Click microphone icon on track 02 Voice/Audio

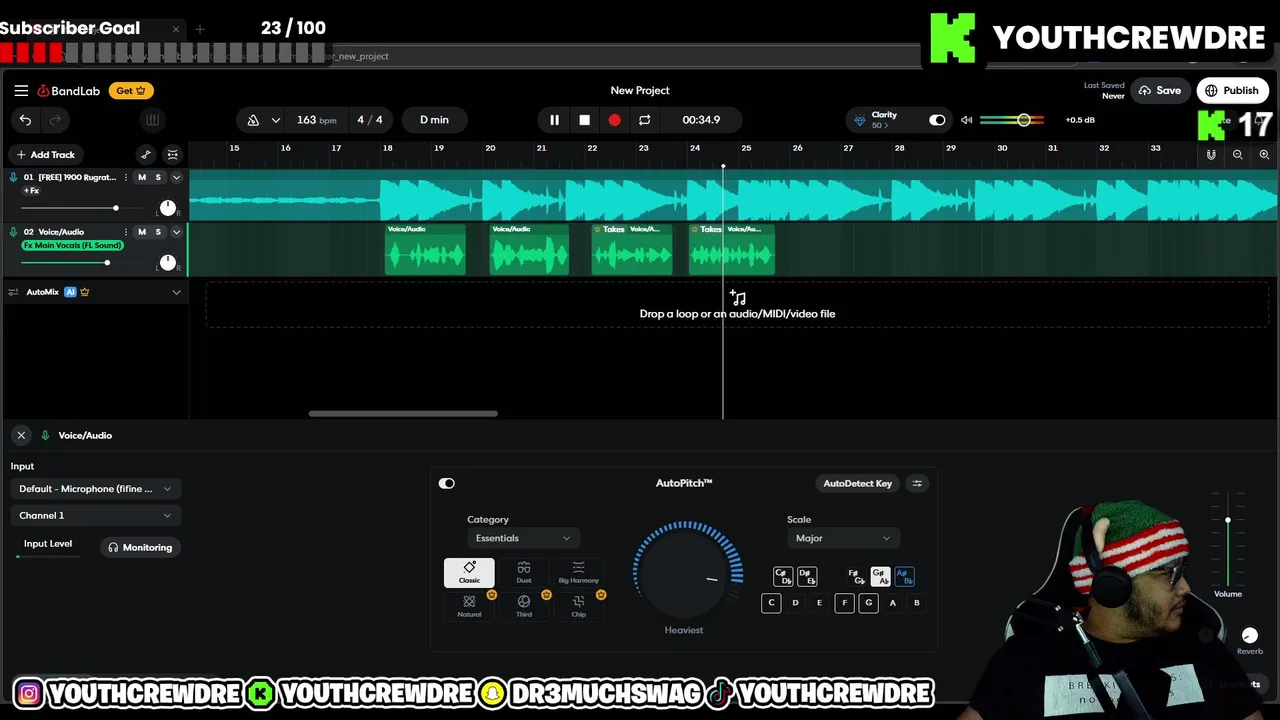pyautogui.click(x=13, y=232)
